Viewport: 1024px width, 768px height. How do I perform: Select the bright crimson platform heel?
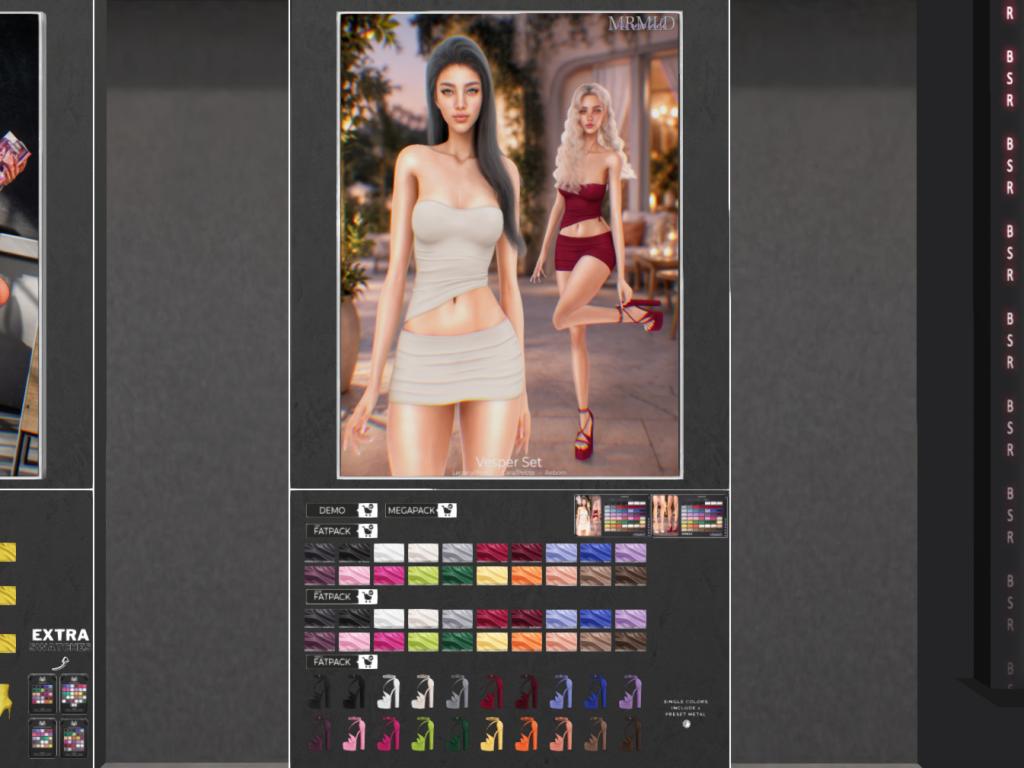pyautogui.click(x=492, y=692)
